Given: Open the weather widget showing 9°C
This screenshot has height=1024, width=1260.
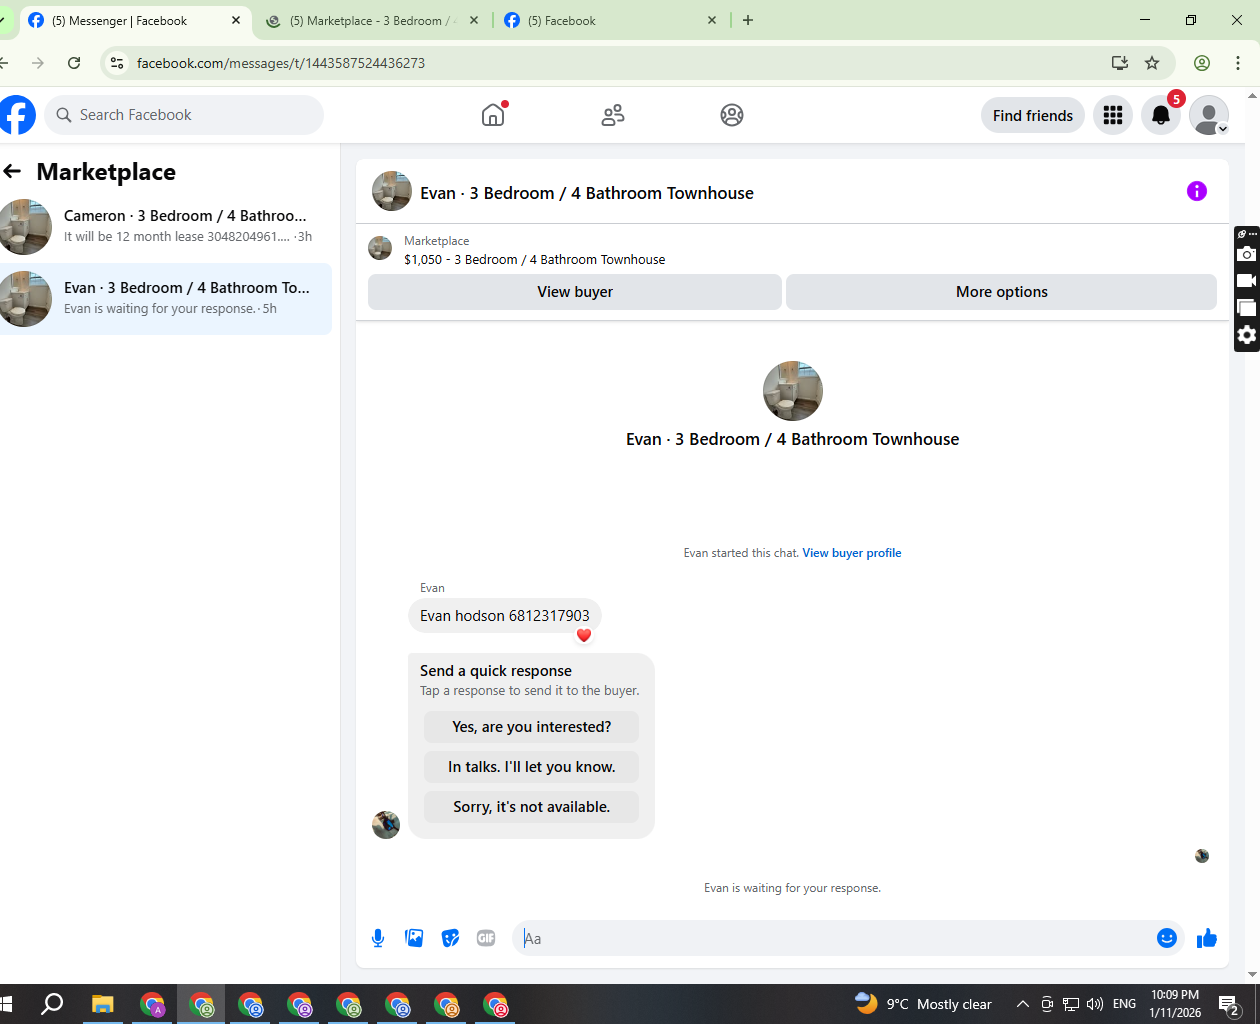Looking at the screenshot, I should pos(923,1003).
